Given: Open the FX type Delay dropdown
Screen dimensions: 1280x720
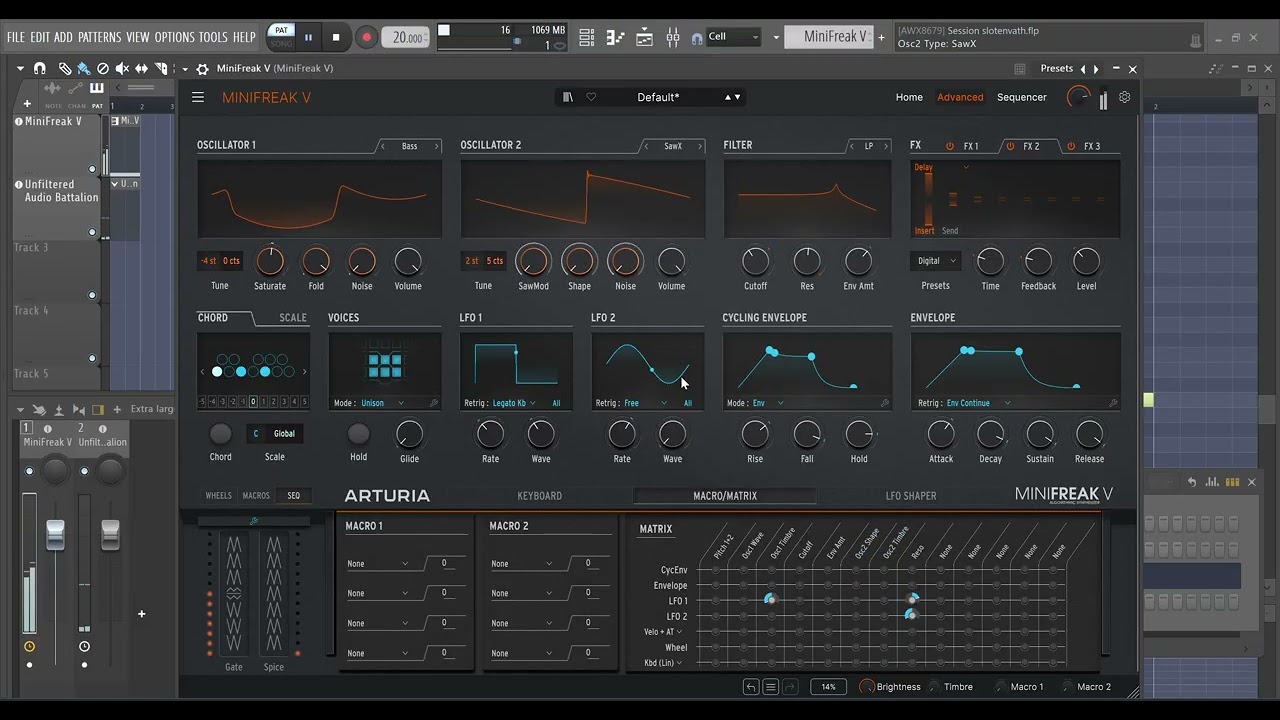Looking at the screenshot, I should (941, 168).
